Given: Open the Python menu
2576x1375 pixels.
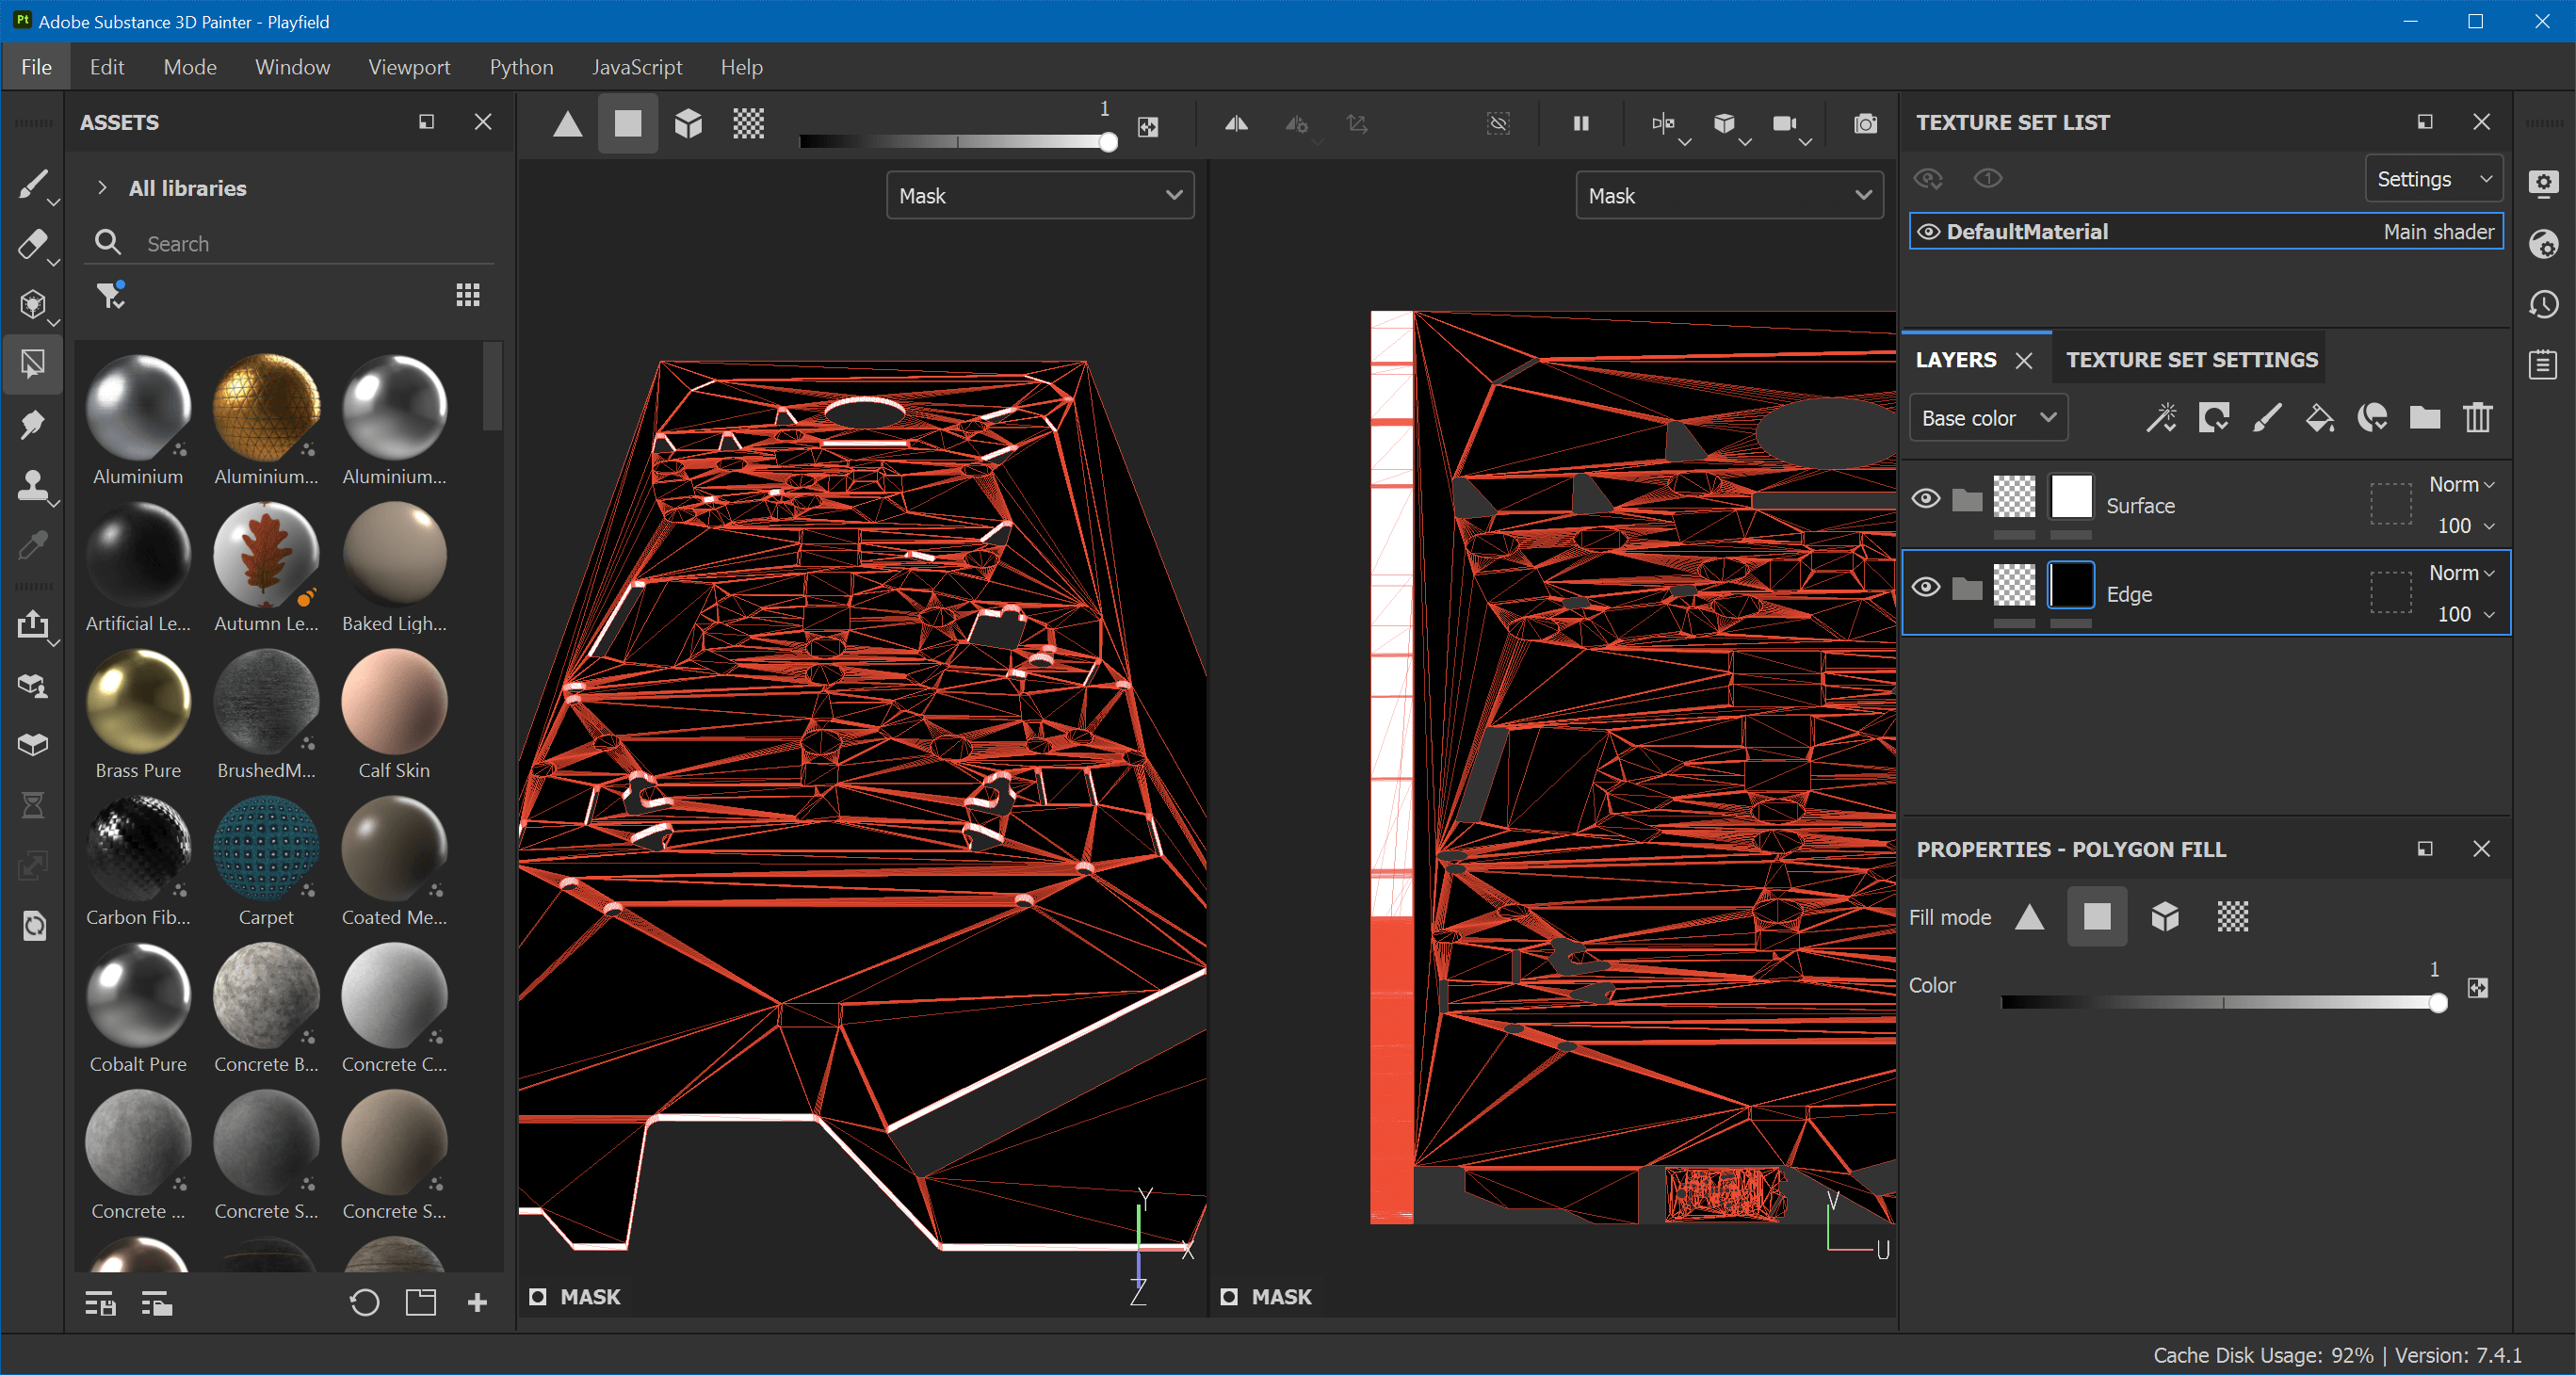Looking at the screenshot, I should [521, 67].
